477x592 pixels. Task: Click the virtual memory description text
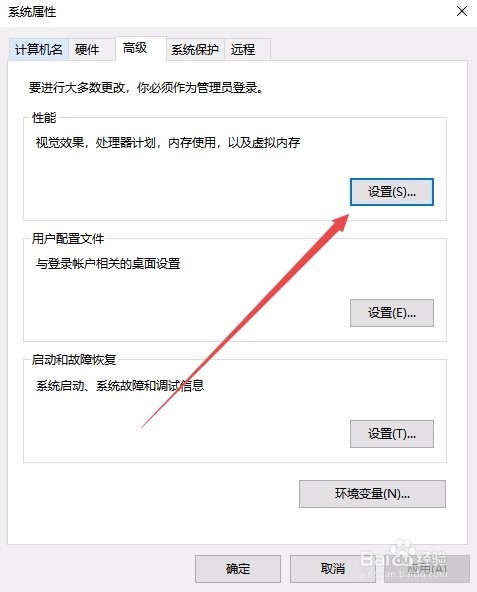coord(168,143)
